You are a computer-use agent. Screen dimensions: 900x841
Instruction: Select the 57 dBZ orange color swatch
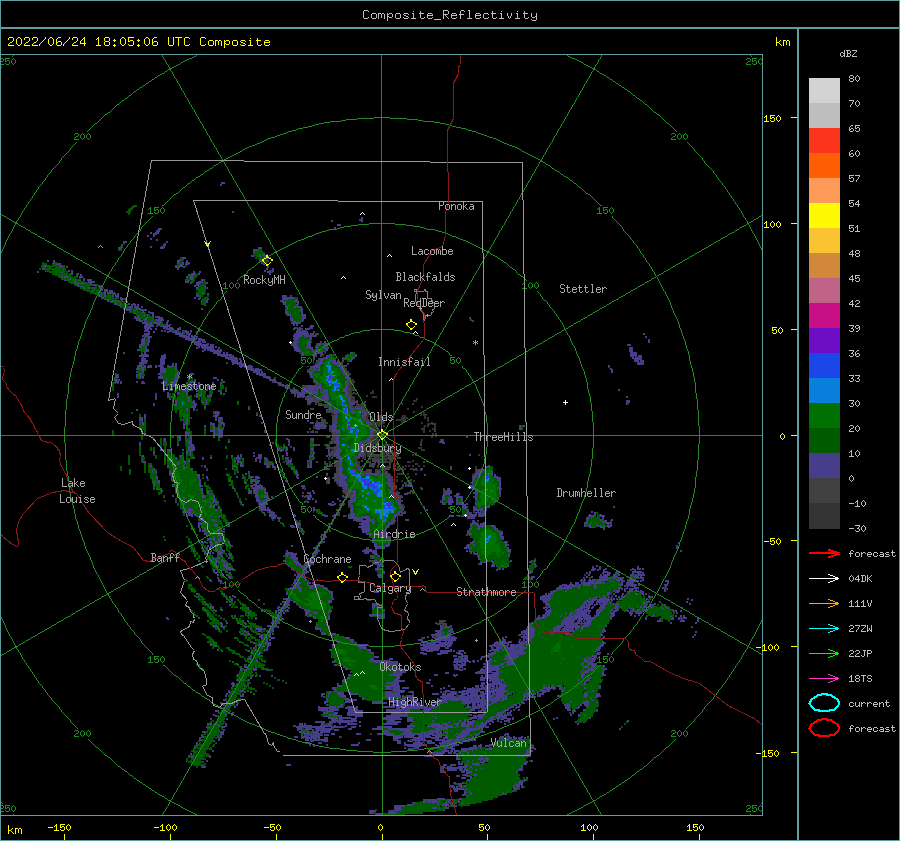tap(824, 165)
